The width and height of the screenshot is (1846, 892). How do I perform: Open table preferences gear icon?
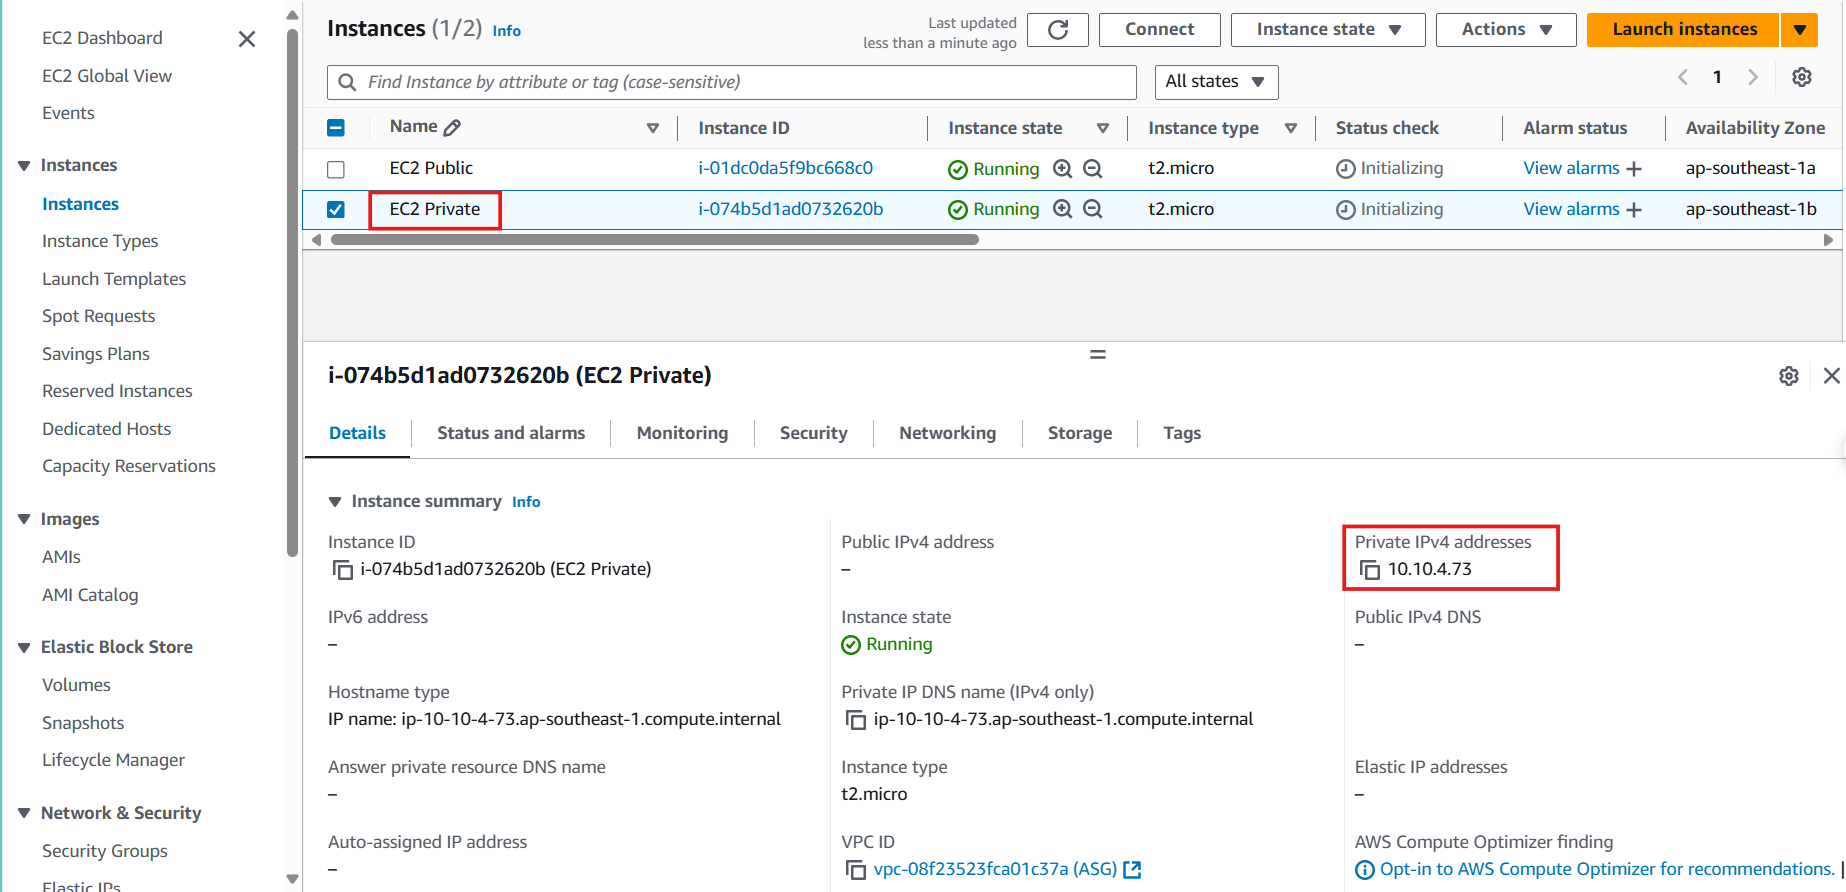pyautogui.click(x=1802, y=77)
